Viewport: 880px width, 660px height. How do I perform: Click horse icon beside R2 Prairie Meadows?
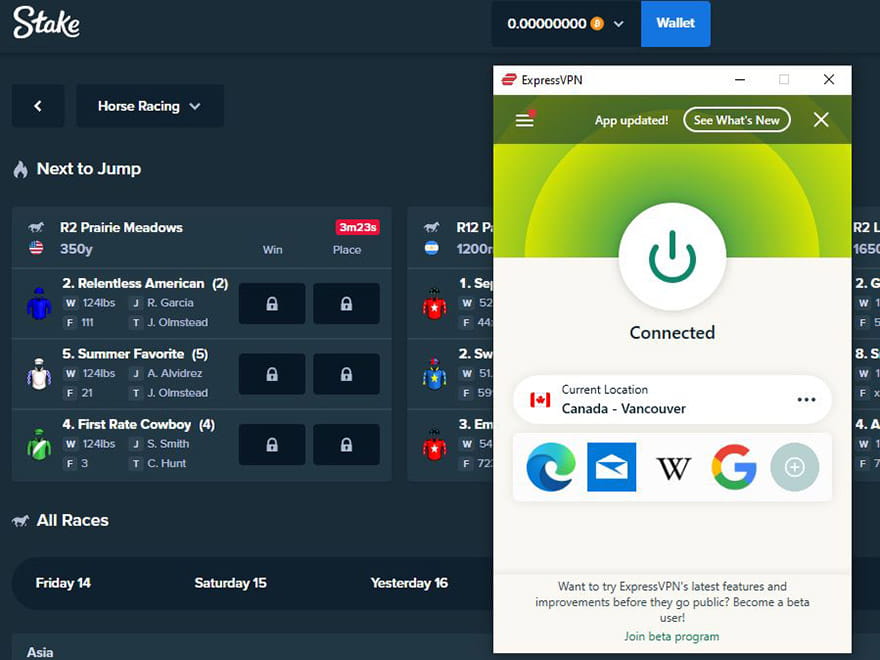36,227
